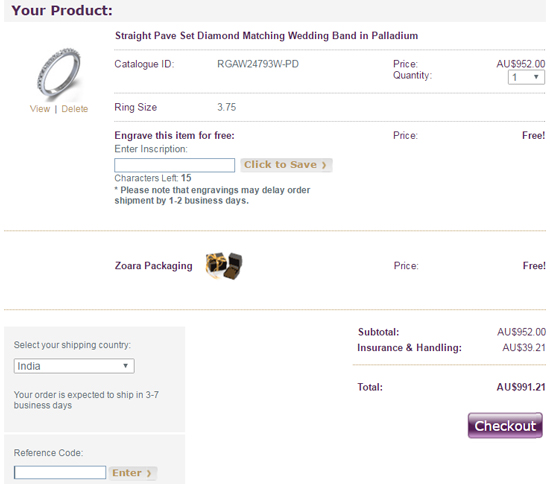
Task: Click the Zoara Packaging gift box icon
Action: tap(224, 265)
